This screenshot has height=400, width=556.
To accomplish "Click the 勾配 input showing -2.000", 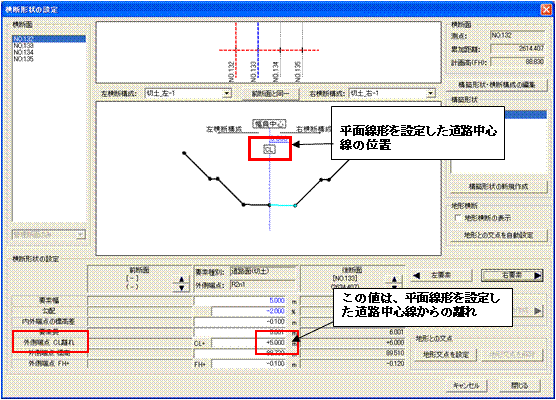I will point(249,311).
